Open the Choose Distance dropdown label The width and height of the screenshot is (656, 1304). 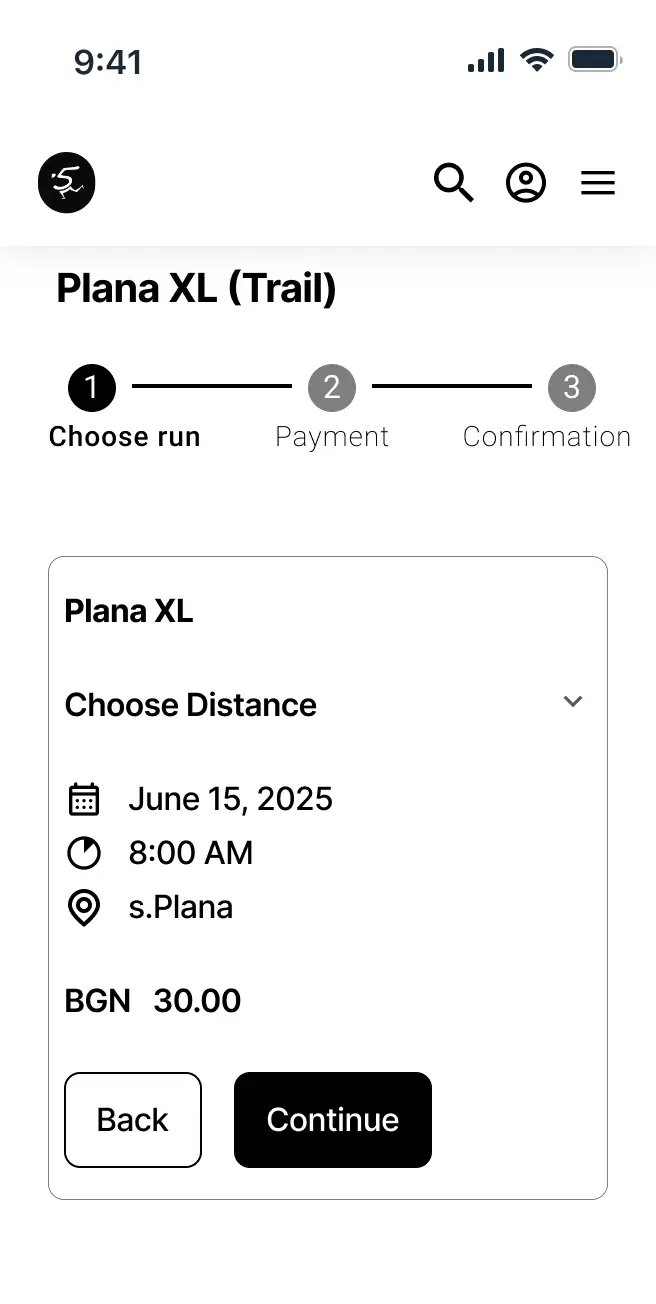pos(191,705)
